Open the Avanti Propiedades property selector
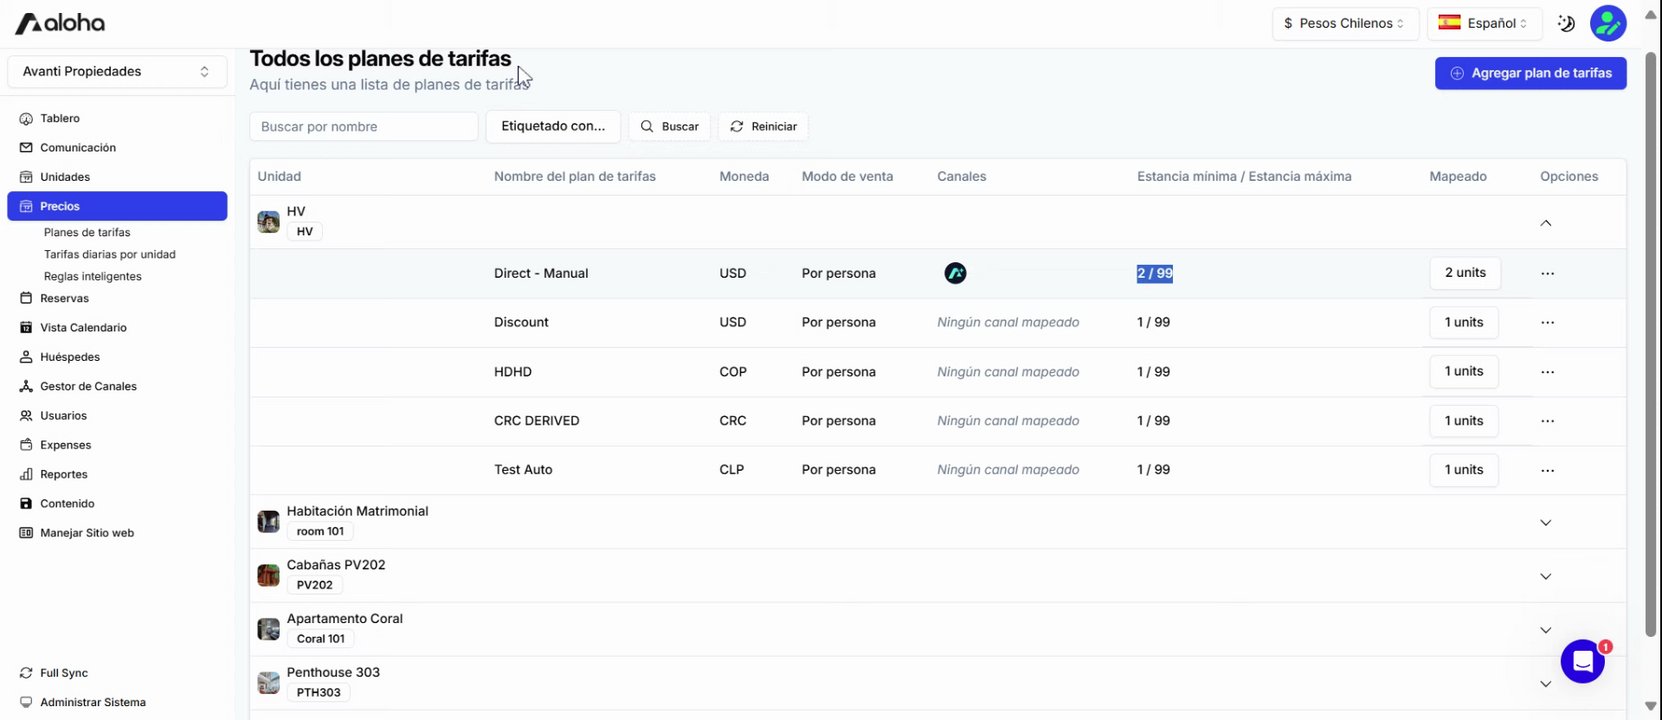 [x=117, y=71]
